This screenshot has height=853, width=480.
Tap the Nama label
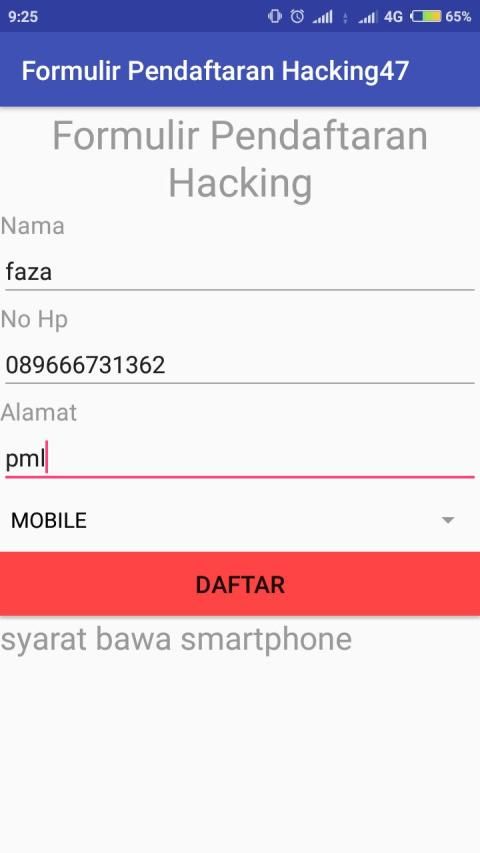(33, 226)
